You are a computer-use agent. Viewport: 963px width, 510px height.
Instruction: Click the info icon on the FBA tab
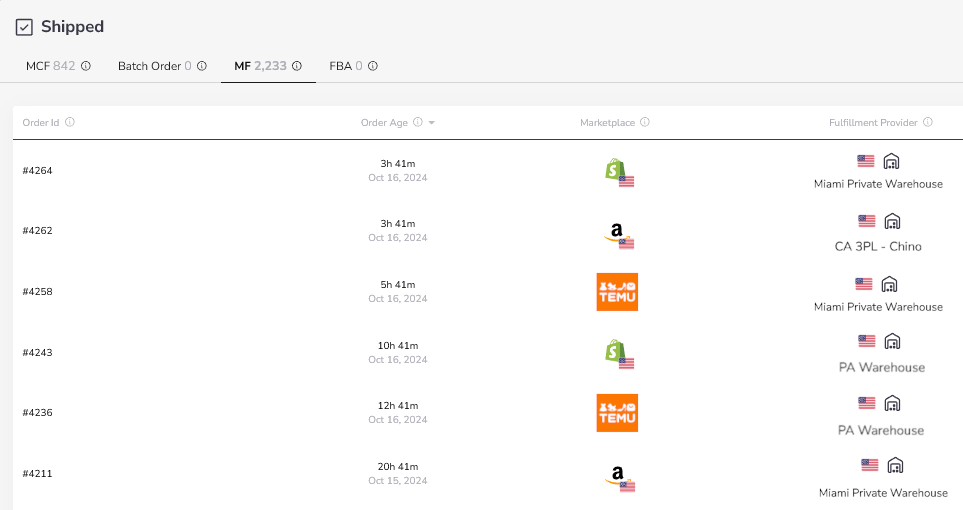[x=373, y=66]
